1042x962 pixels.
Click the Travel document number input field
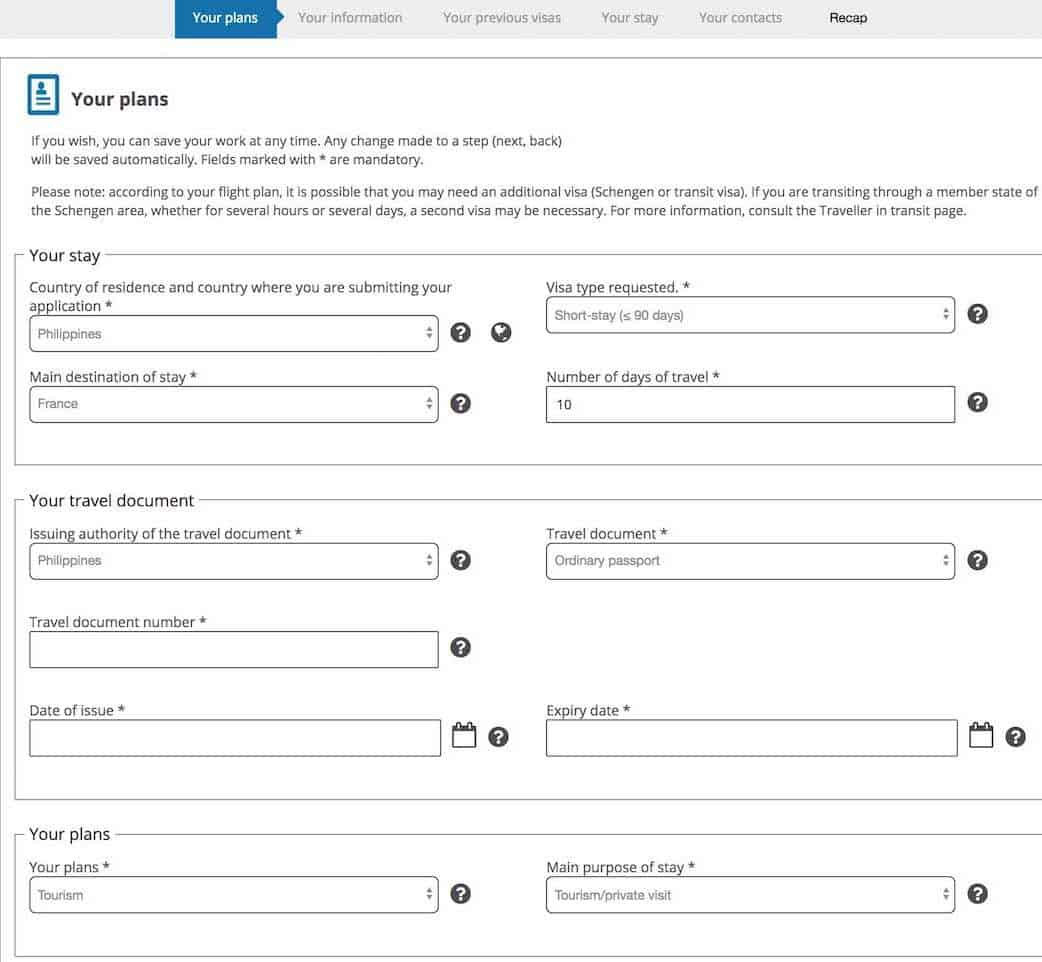pyautogui.click(x=233, y=649)
